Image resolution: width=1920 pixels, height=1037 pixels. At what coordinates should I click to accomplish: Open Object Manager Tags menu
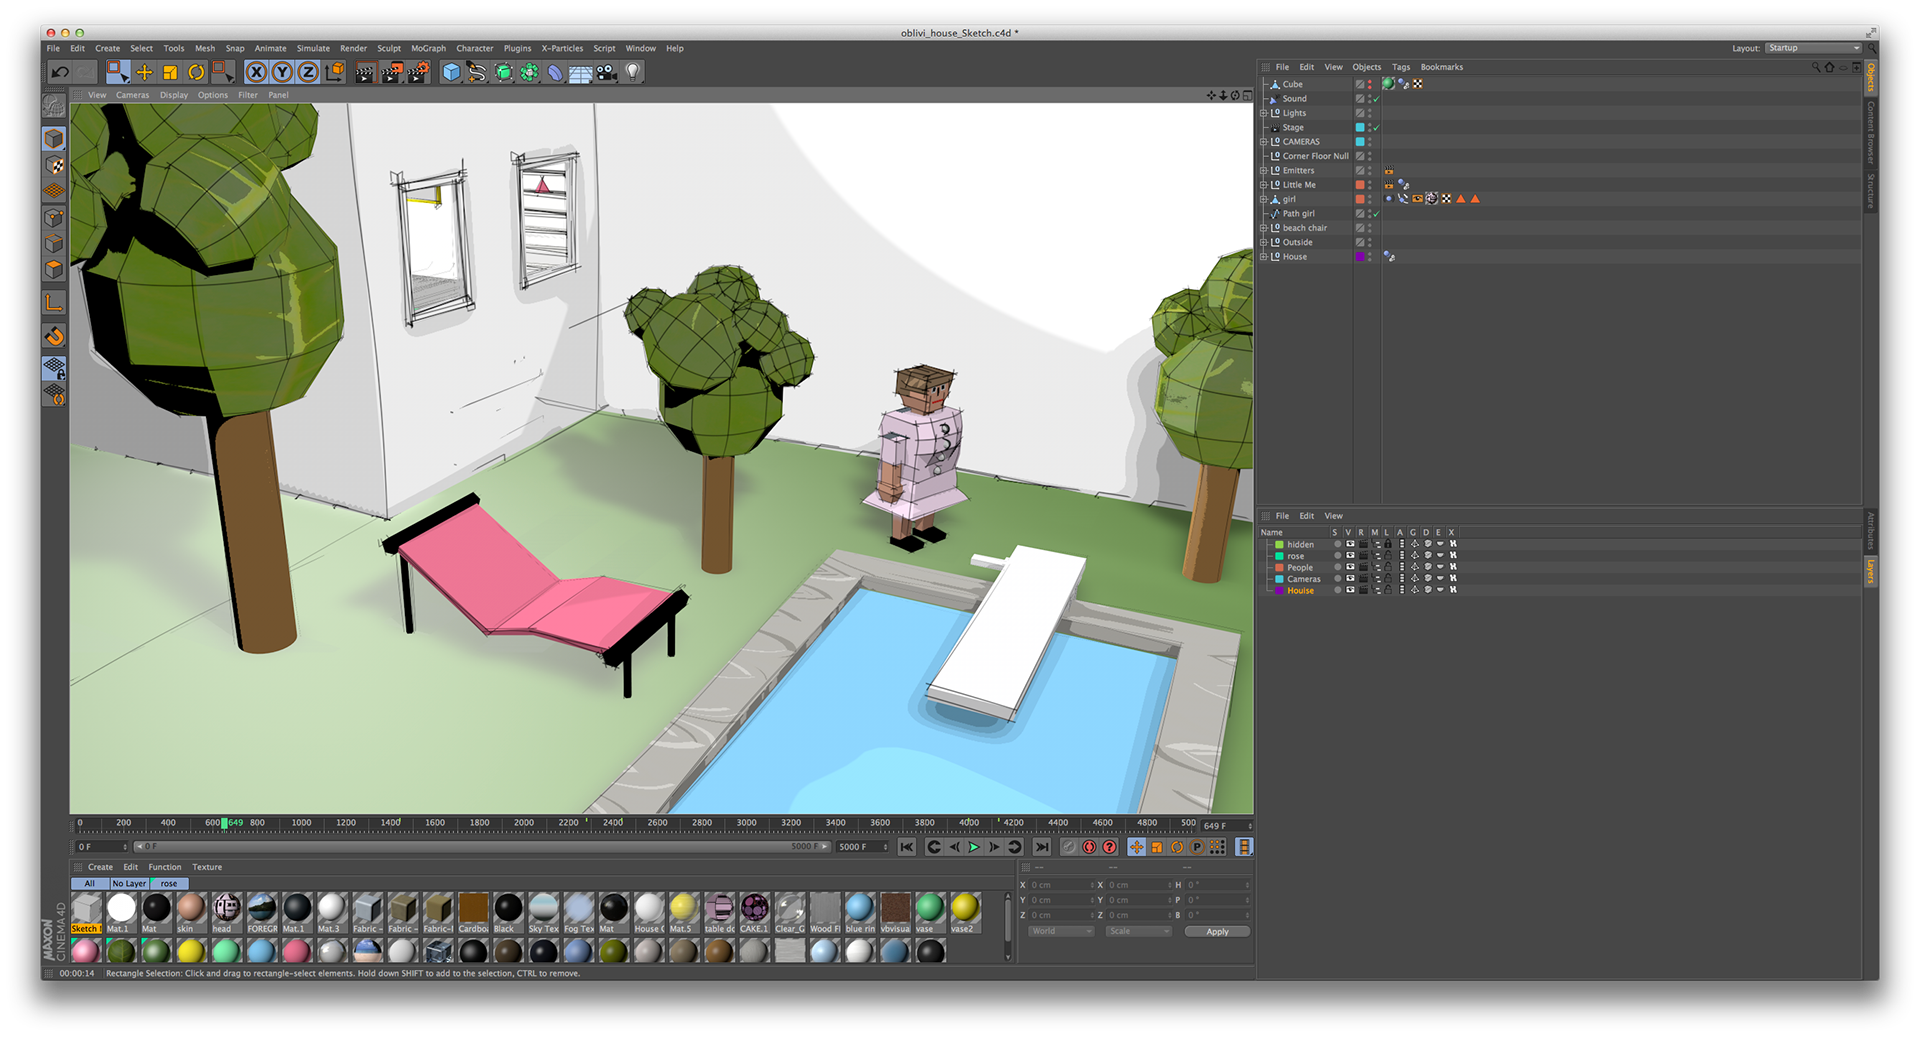click(x=1401, y=67)
